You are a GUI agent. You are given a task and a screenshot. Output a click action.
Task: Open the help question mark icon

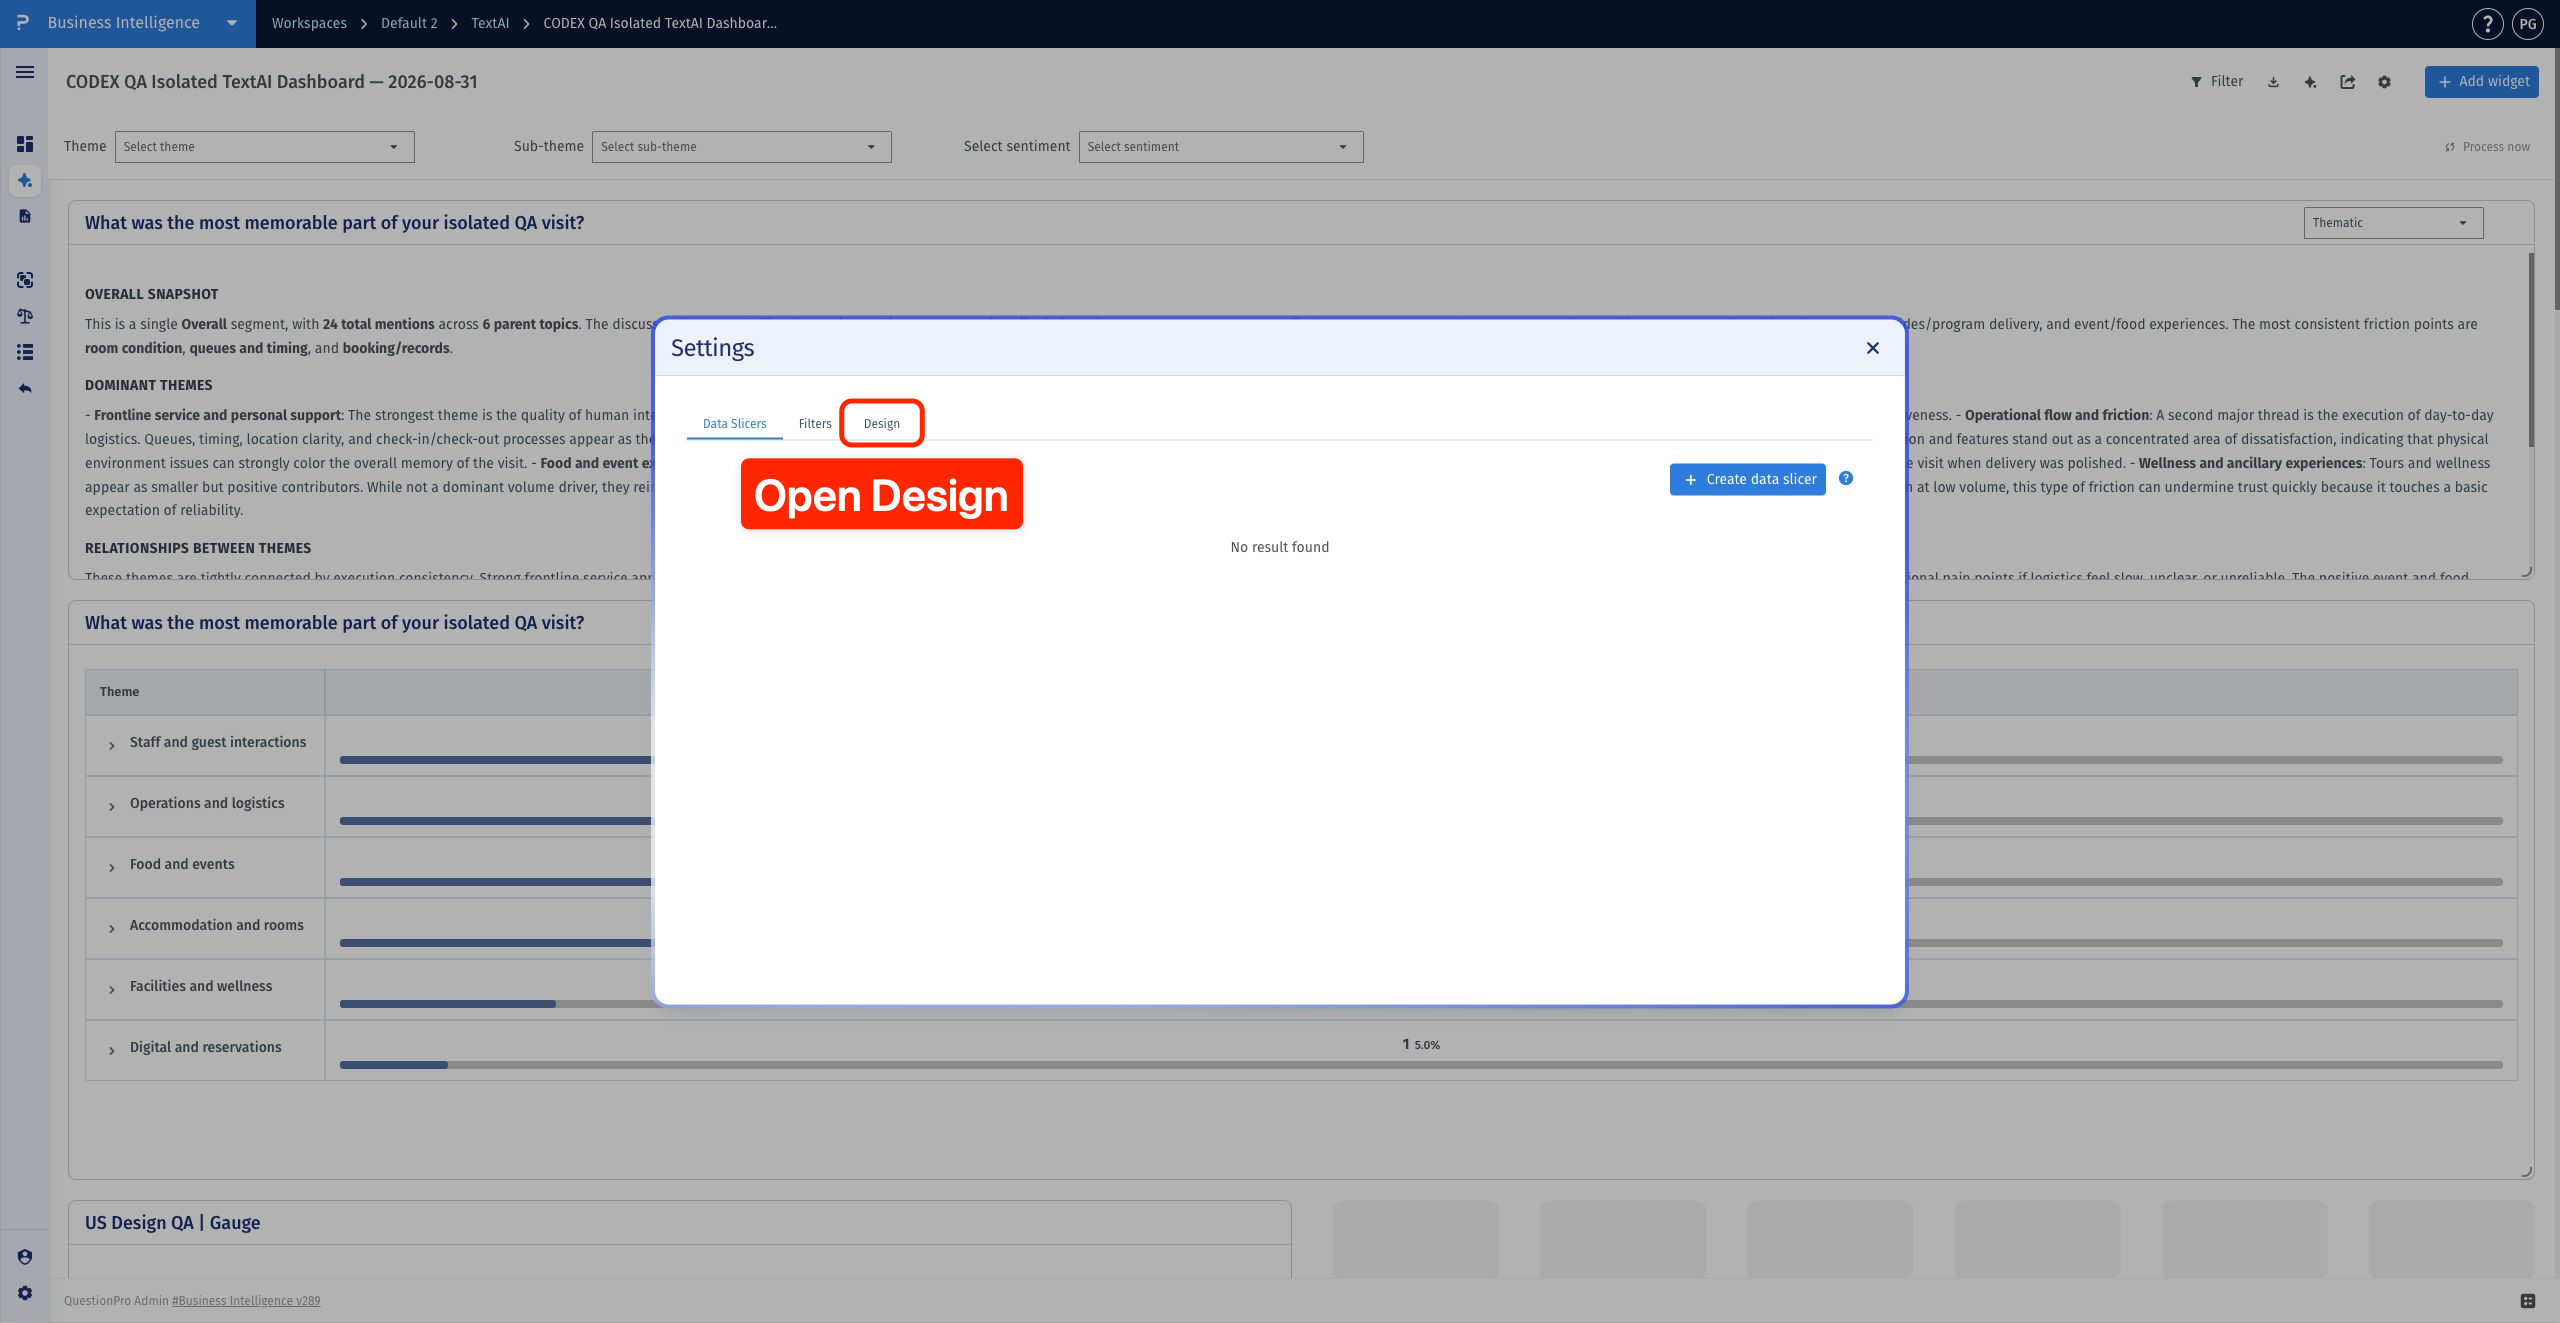coord(2487,24)
